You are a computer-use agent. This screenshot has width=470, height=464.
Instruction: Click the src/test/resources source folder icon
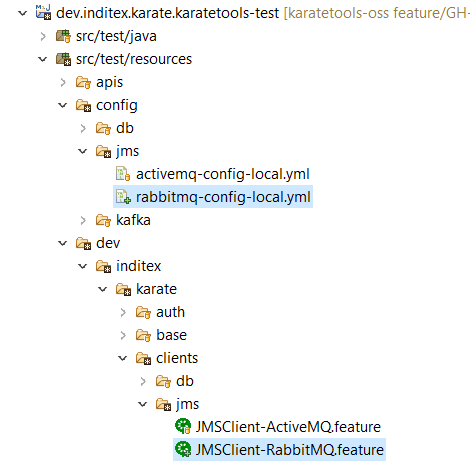[63, 59]
